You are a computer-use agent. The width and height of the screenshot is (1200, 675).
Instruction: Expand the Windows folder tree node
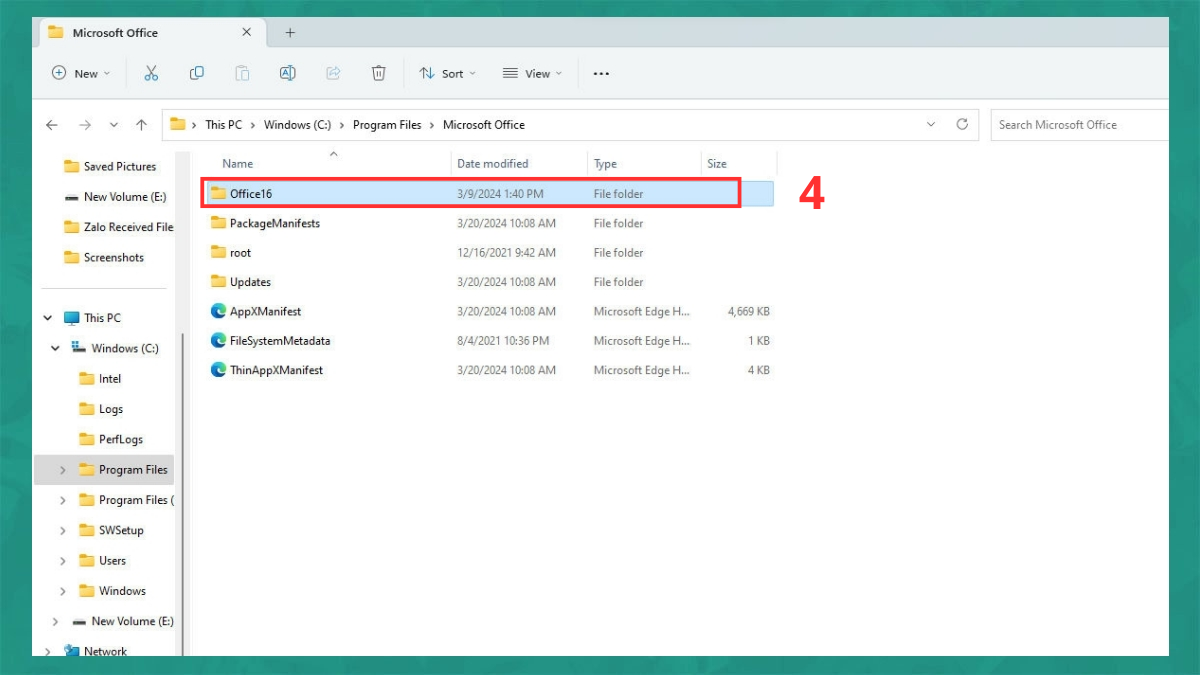(x=63, y=591)
